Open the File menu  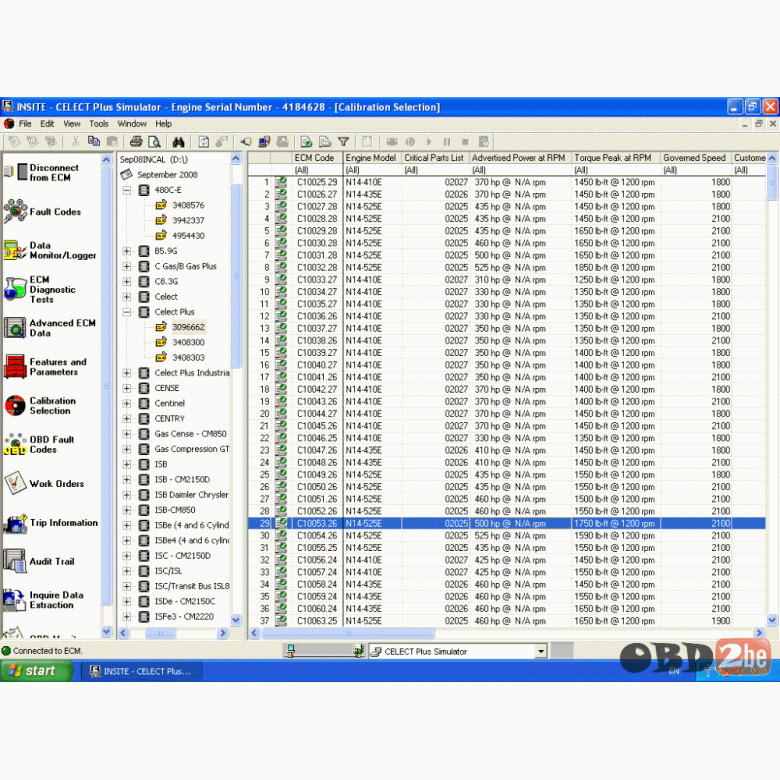pyautogui.click(x=25, y=124)
